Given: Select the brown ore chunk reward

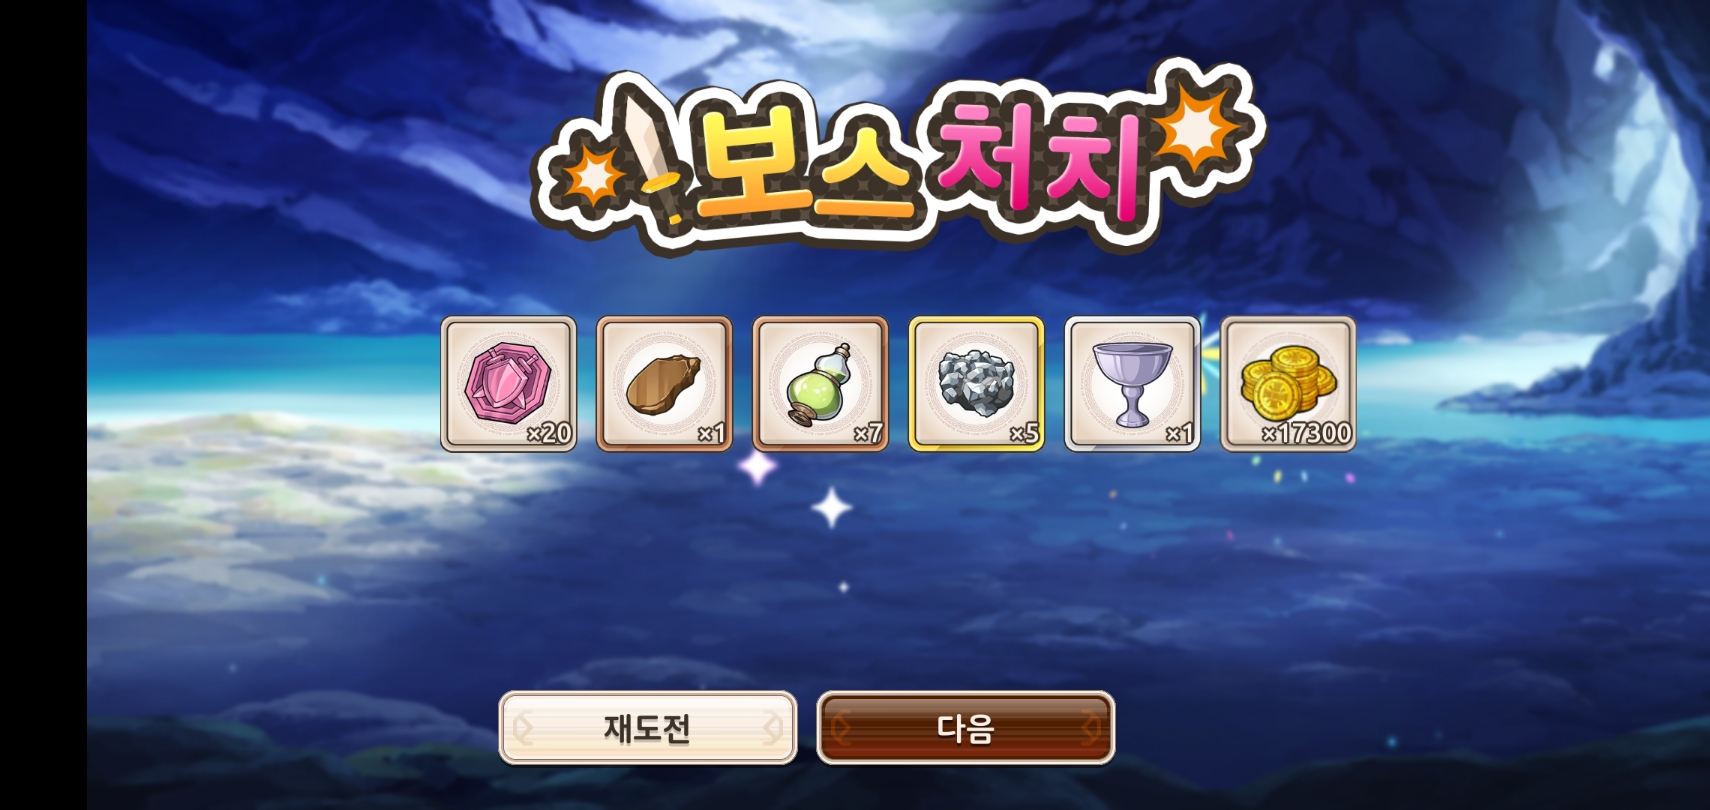Looking at the screenshot, I should 665,384.
